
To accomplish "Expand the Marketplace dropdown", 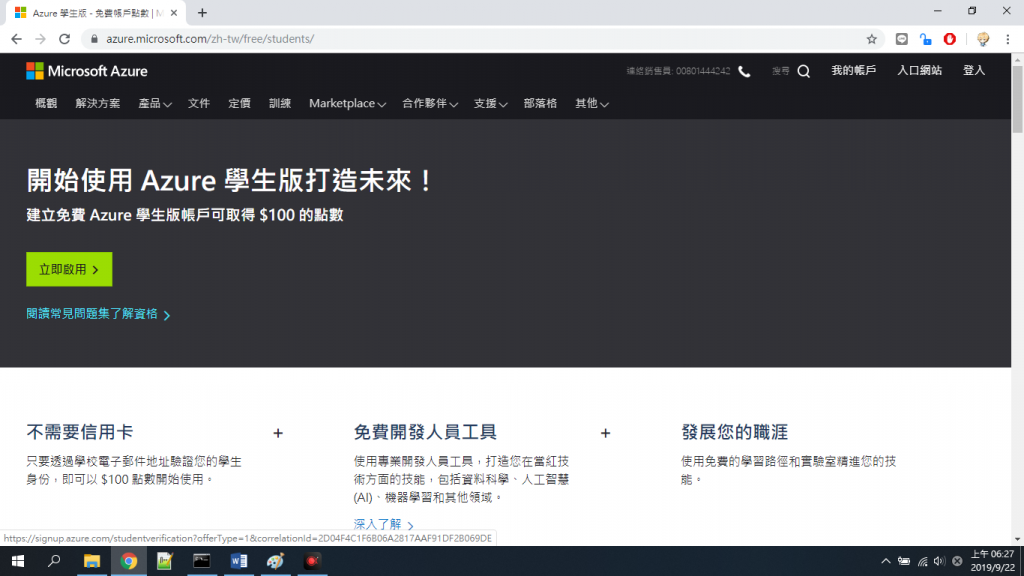I will [347, 103].
